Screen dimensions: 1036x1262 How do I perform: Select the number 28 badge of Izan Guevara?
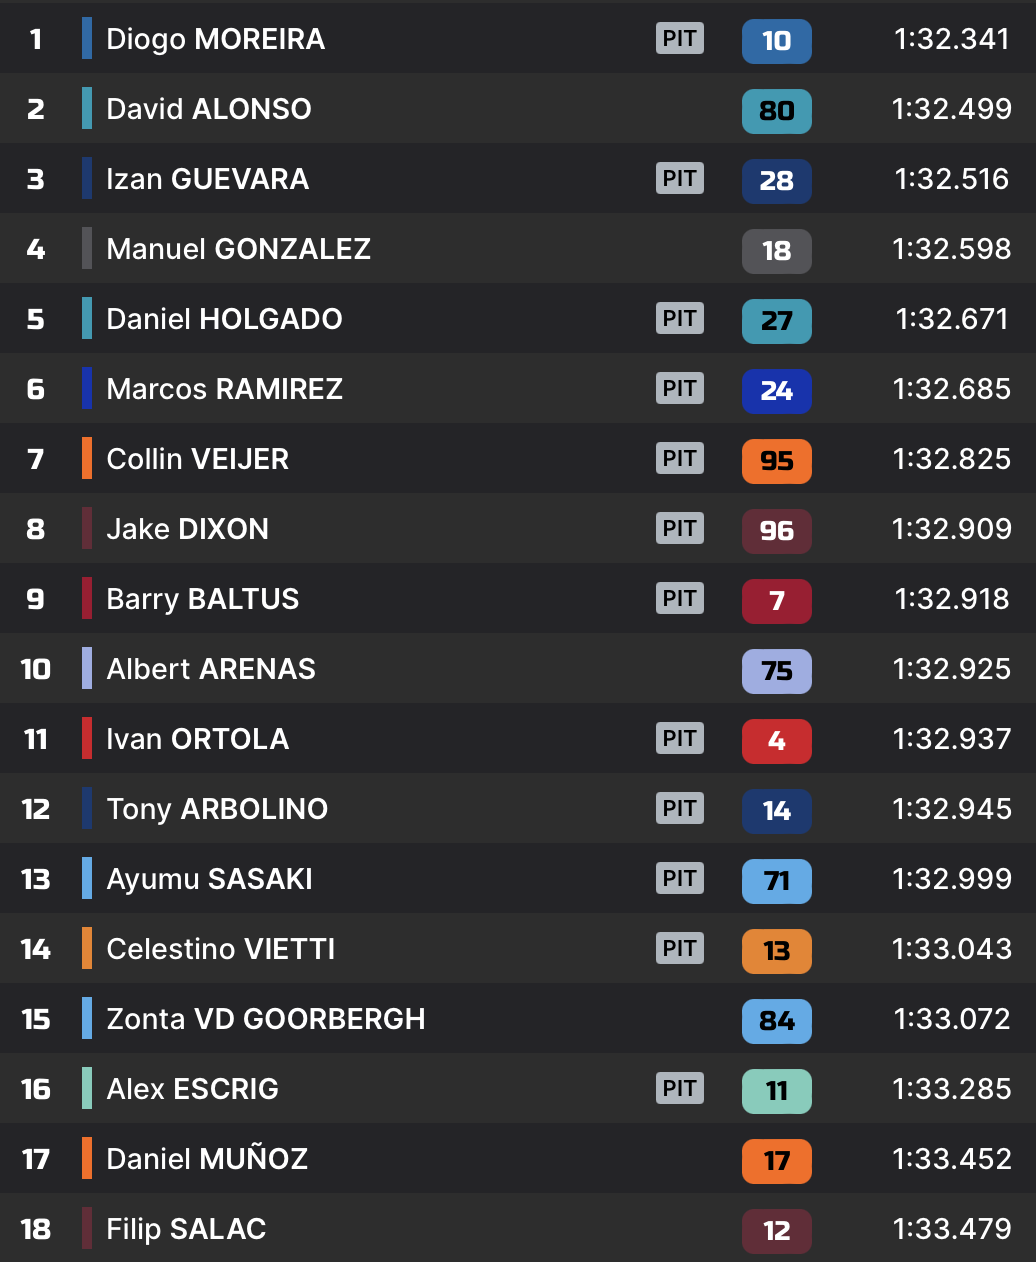(776, 181)
